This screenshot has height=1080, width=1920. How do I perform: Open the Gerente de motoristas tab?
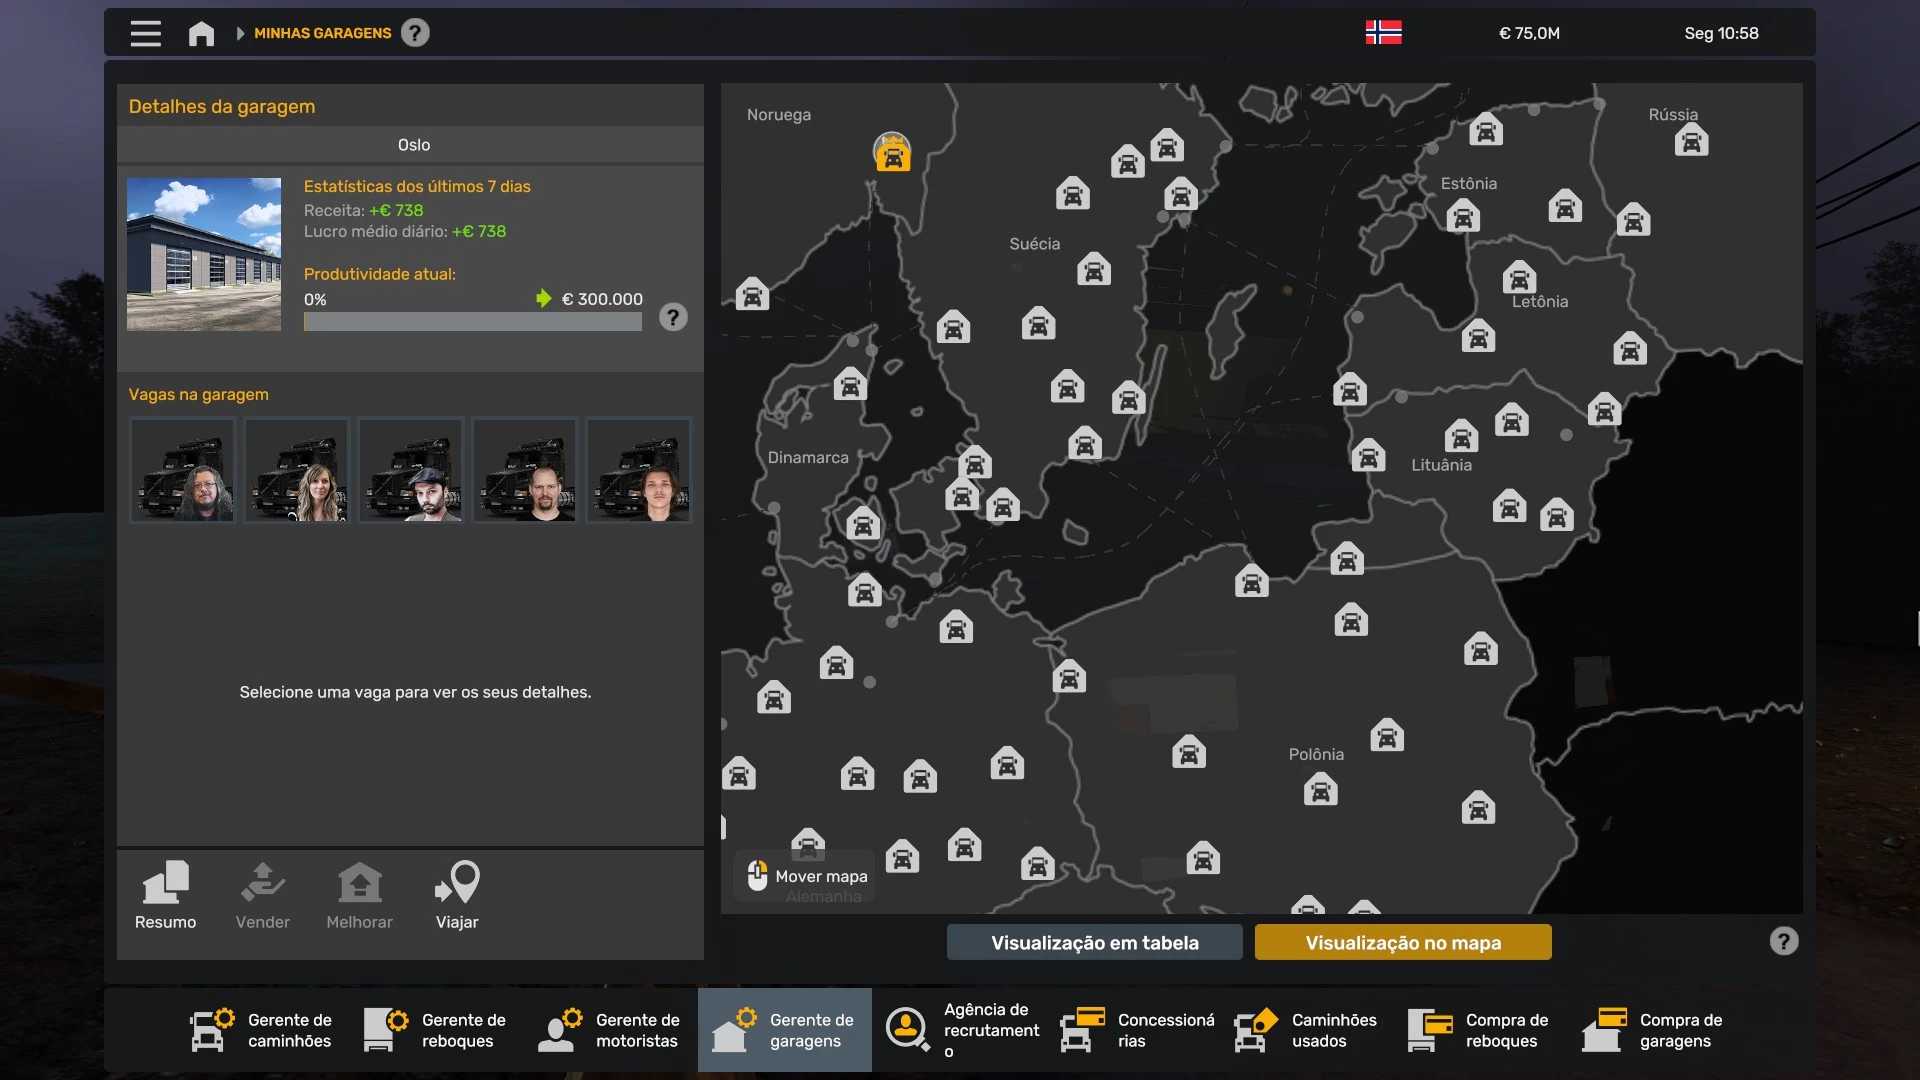tap(610, 1030)
